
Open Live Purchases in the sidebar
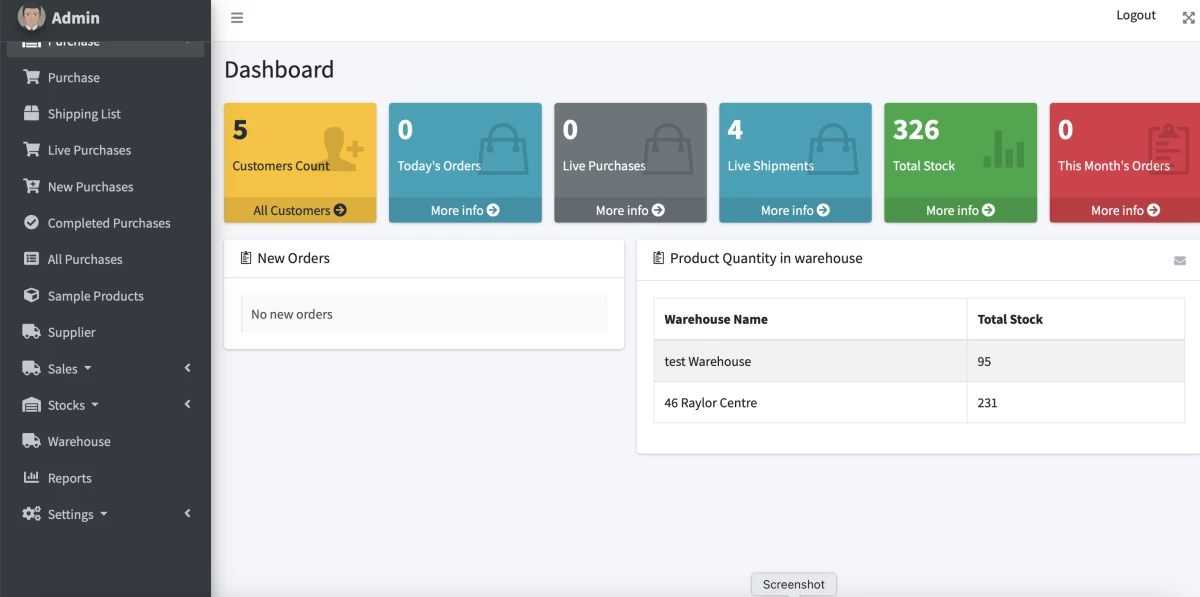(x=89, y=150)
